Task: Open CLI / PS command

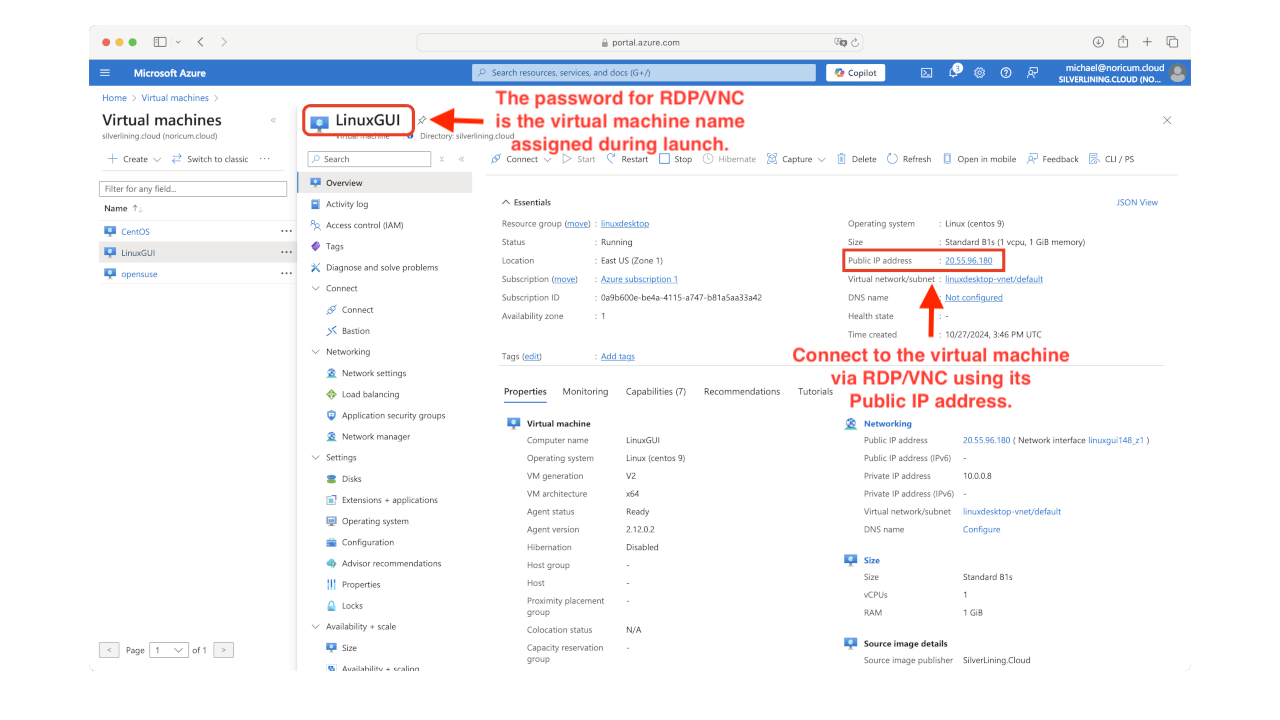Action: 1111,159
